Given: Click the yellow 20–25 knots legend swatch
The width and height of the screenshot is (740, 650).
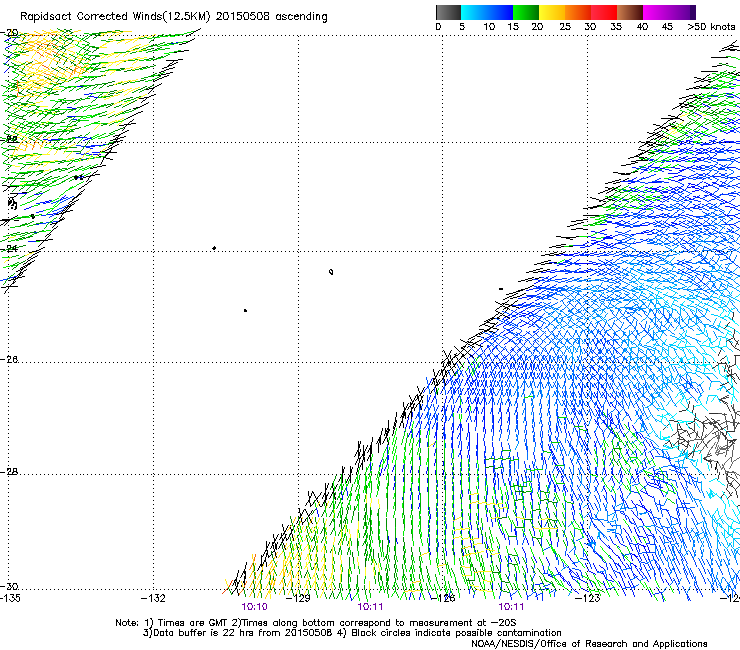Looking at the screenshot, I should click(x=552, y=12).
